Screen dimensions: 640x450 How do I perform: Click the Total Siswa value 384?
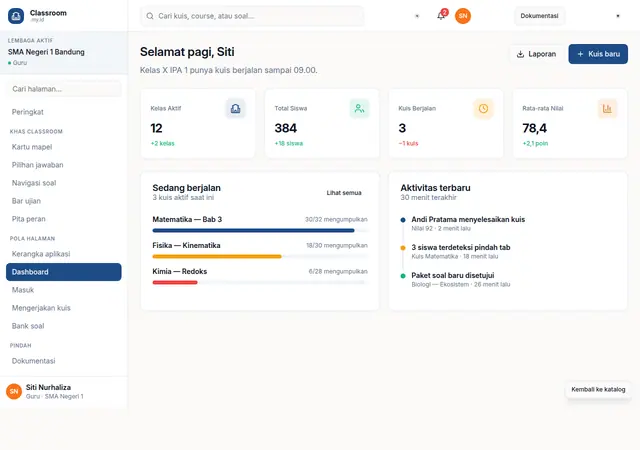click(286, 128)
